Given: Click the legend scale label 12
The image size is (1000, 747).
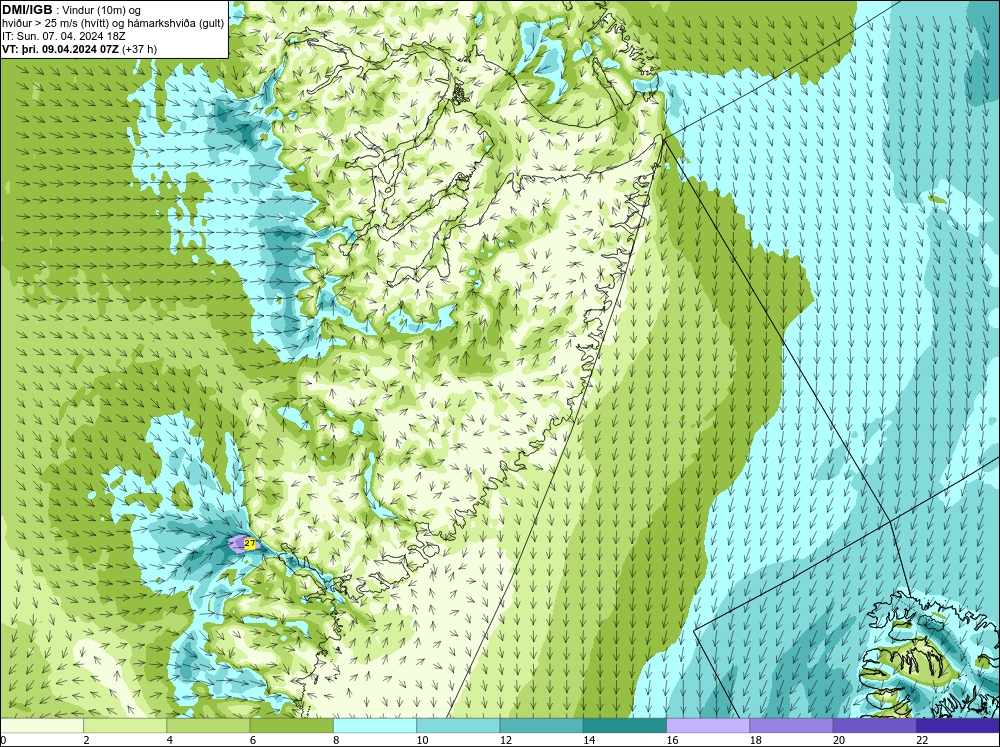Looking at the screenshot, I should click(x=504, y=740).
